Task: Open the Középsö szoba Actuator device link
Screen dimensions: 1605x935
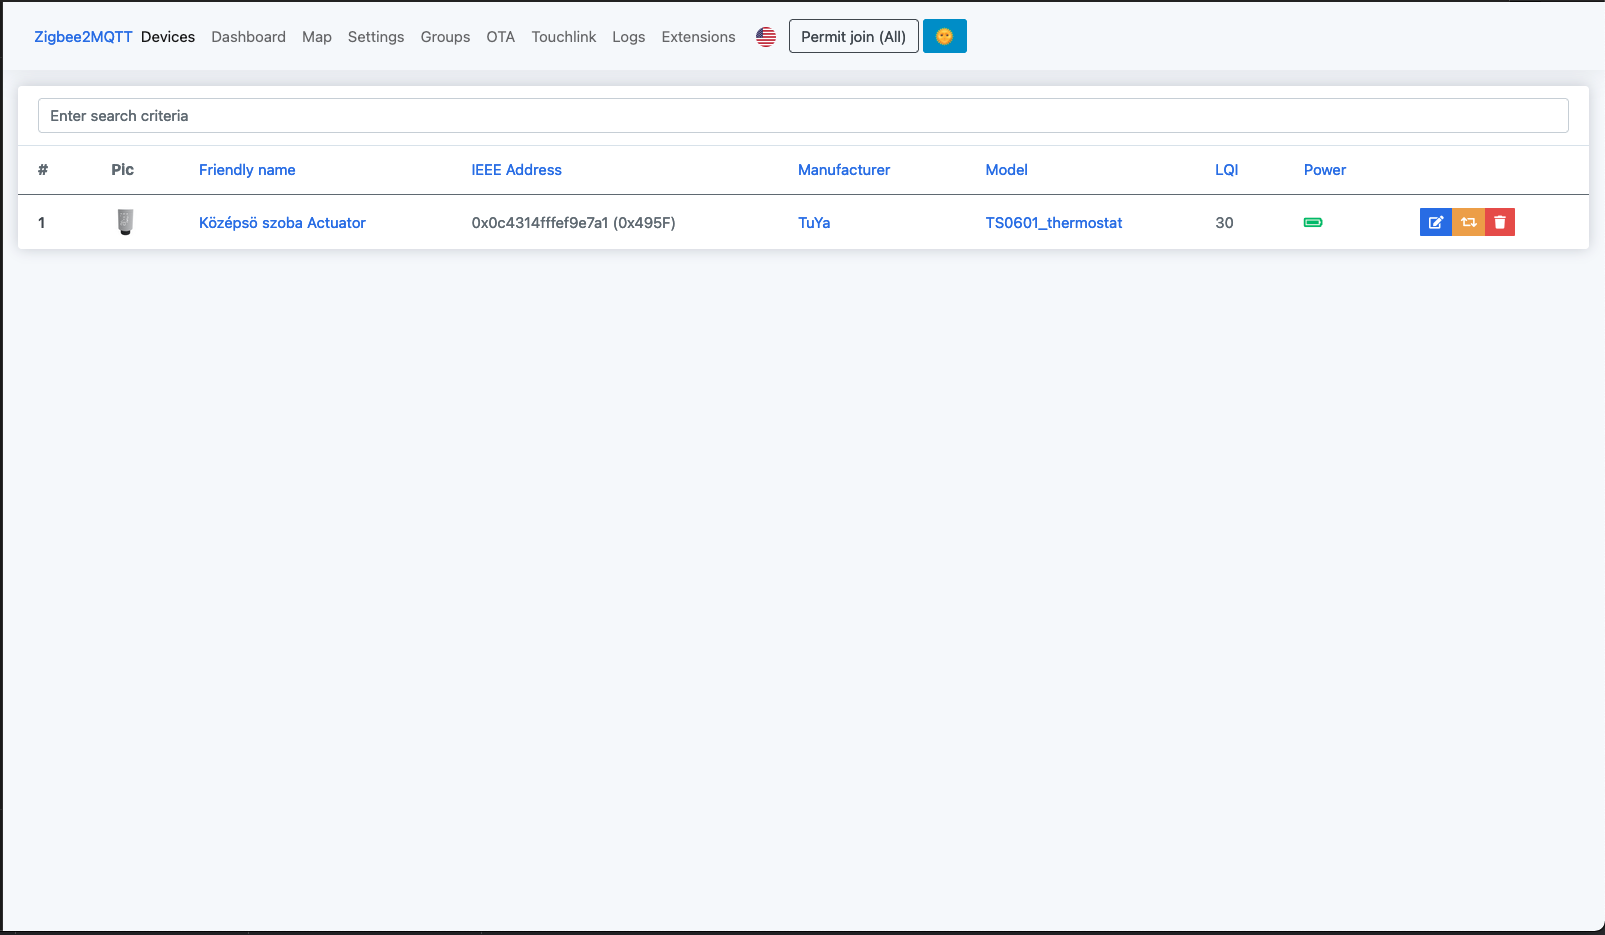Action: (282, 223)
